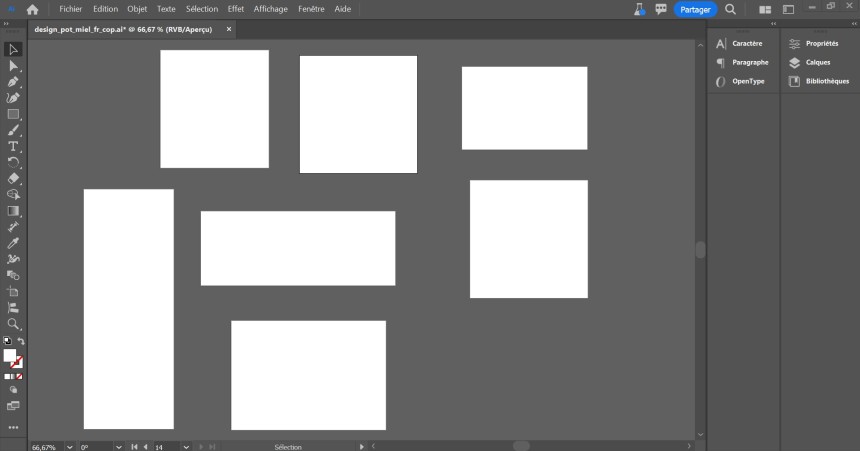Open the Effet menu

coord(236,9)
